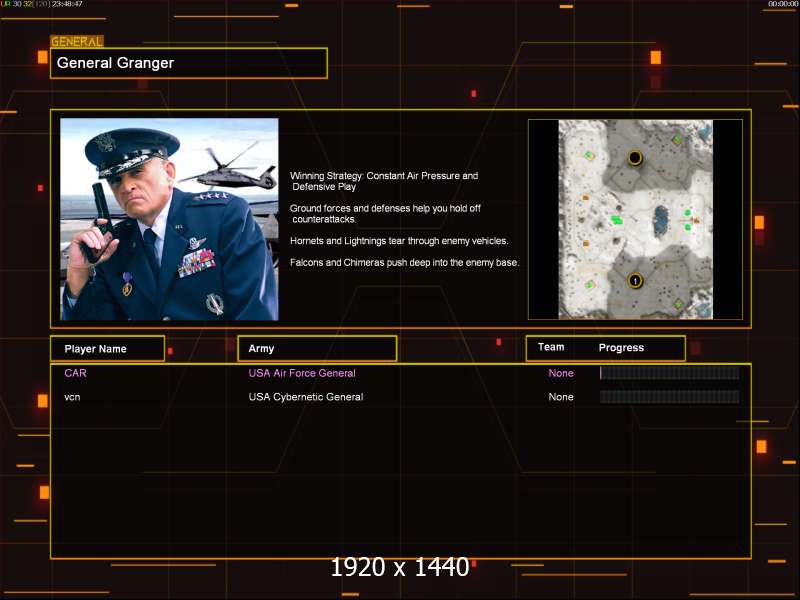Screen dimensions: 800x600
Task: Select player name CAR
Action: pos(76,373)
